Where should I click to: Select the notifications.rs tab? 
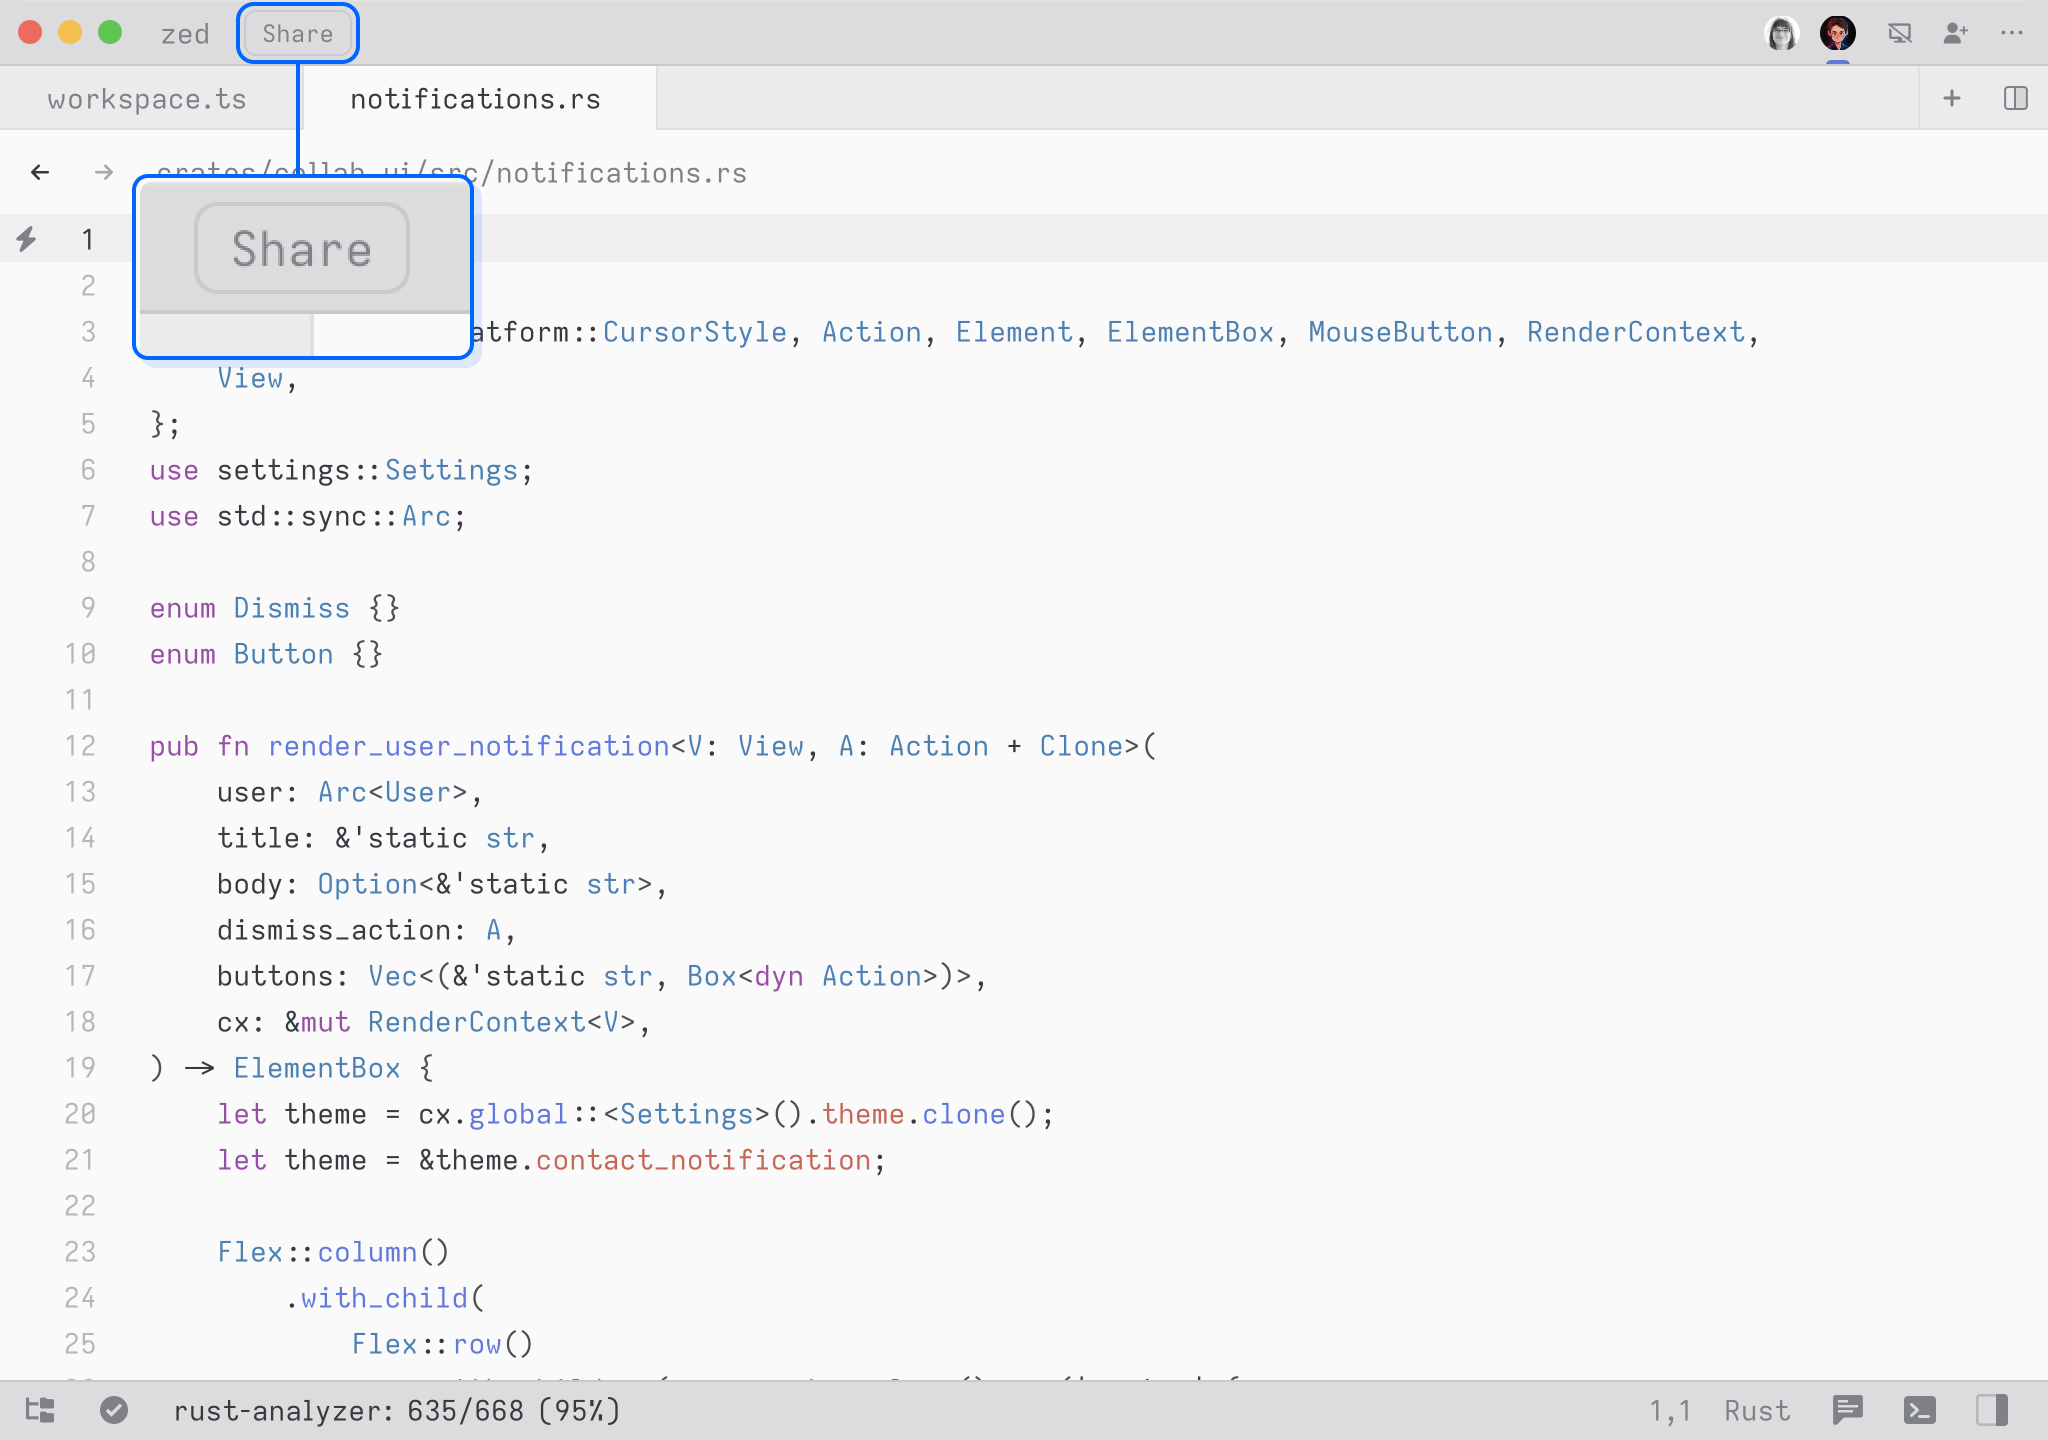475,99
